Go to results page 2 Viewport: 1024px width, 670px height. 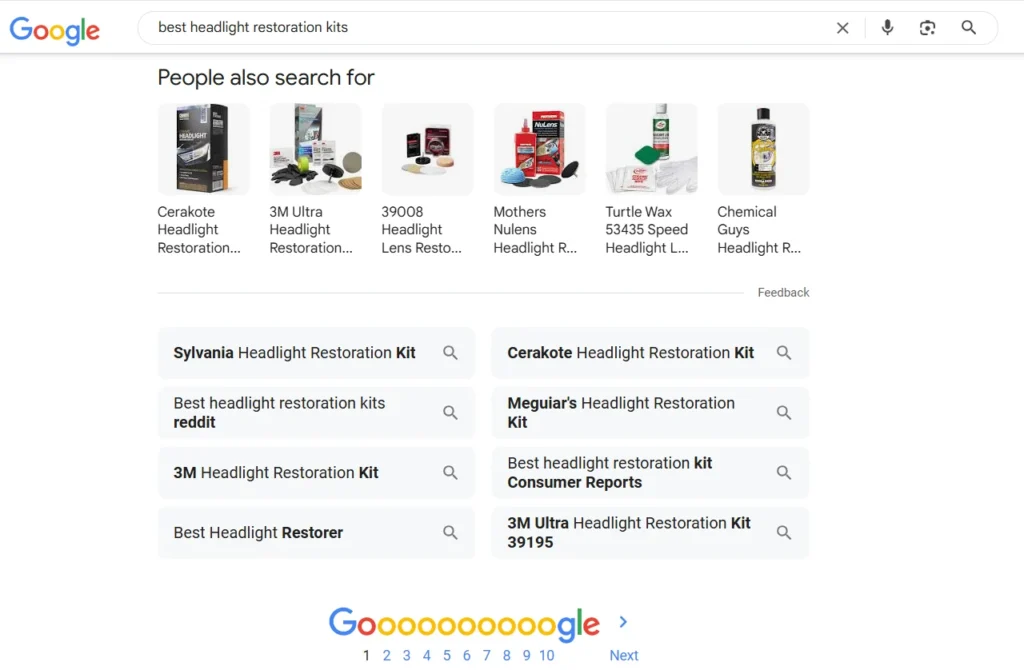coord(387,656)
